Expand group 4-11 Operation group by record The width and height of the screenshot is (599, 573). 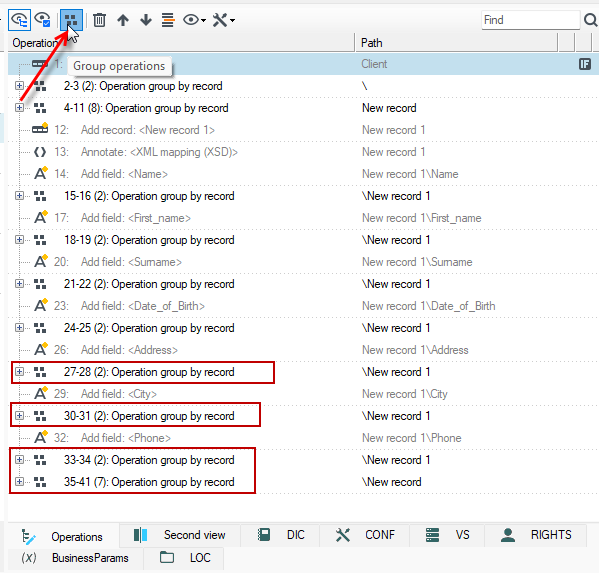tap(19, 108)
